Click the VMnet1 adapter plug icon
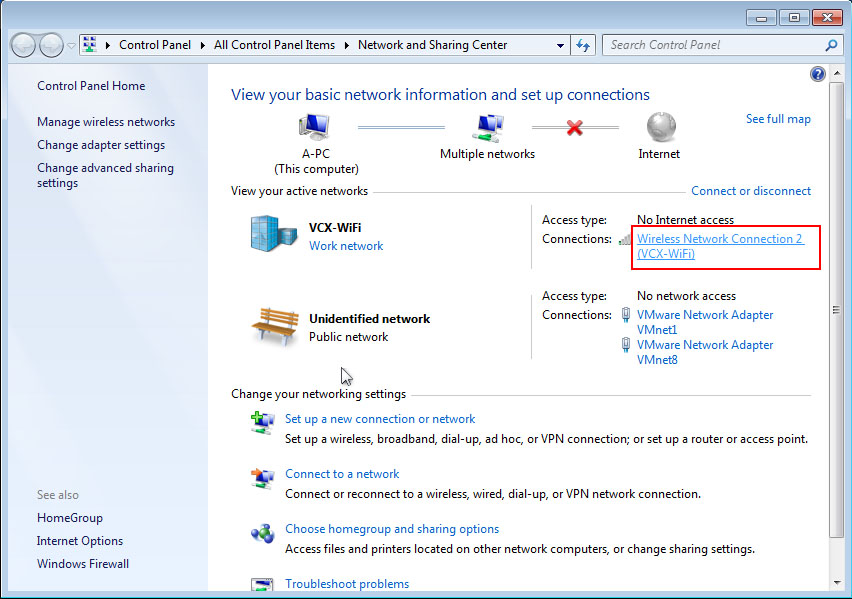The width and height of the screenshot is (852, 599). (x=626, y=315)
